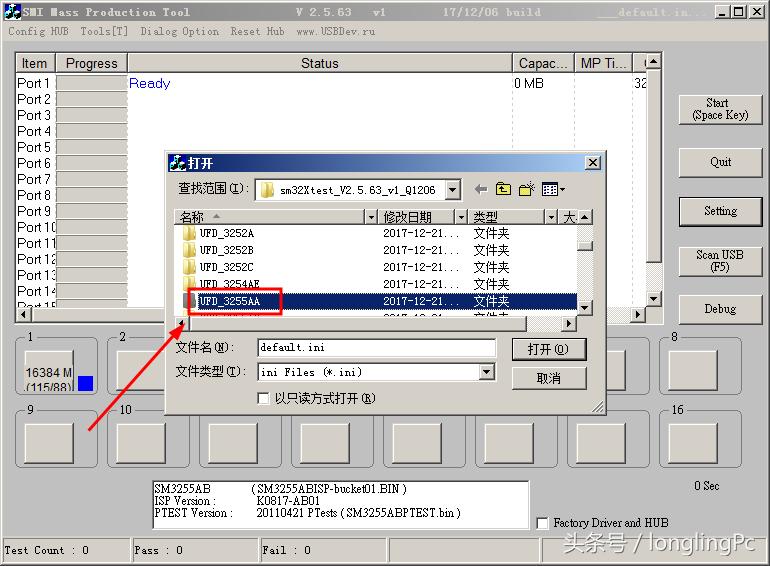Click the Start (Space Key) button
This screenshot has width=770, height=566.
tap(720, 109)
